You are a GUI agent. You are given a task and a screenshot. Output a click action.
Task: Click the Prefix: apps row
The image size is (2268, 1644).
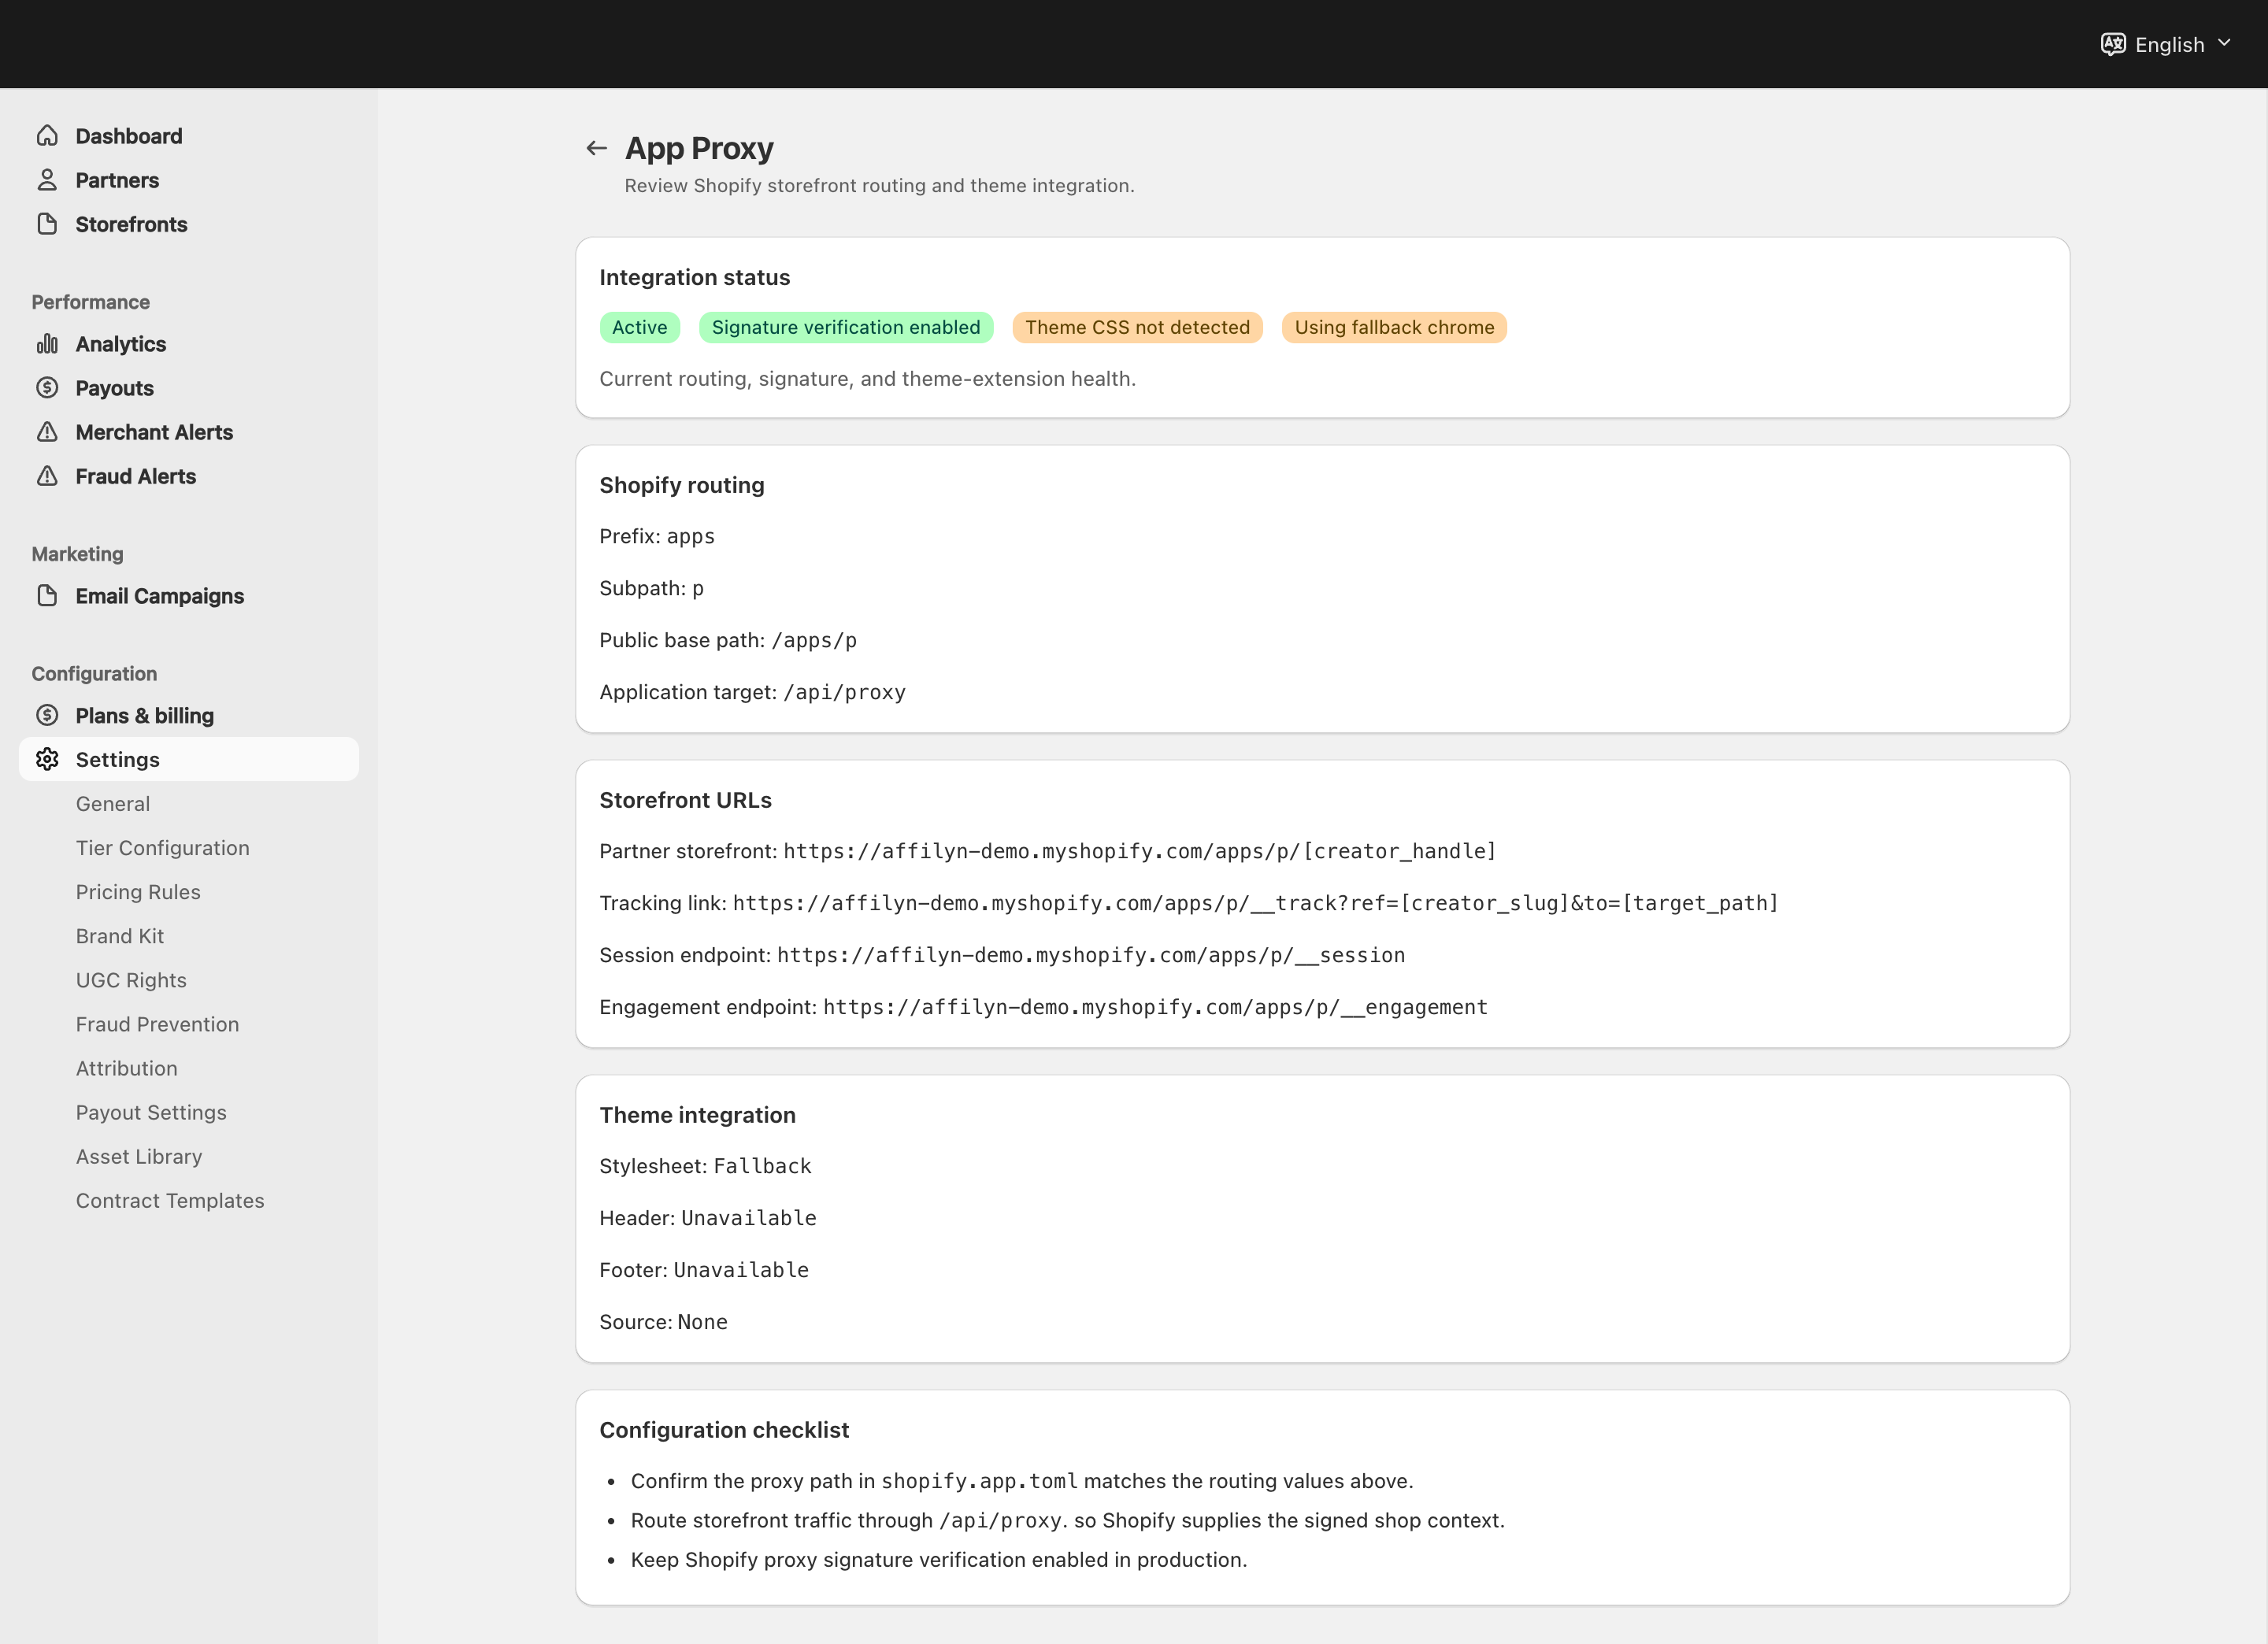click(x=657, y=536)
